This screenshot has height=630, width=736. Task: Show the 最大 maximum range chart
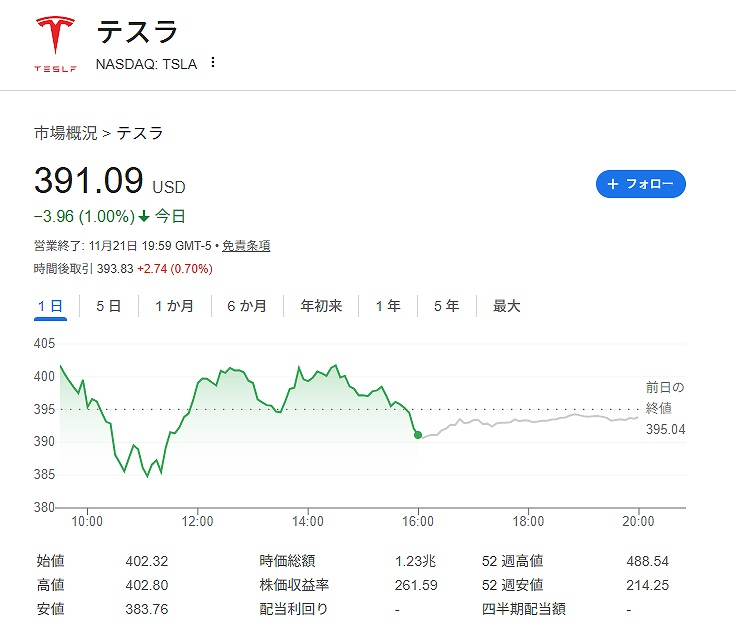506,306
